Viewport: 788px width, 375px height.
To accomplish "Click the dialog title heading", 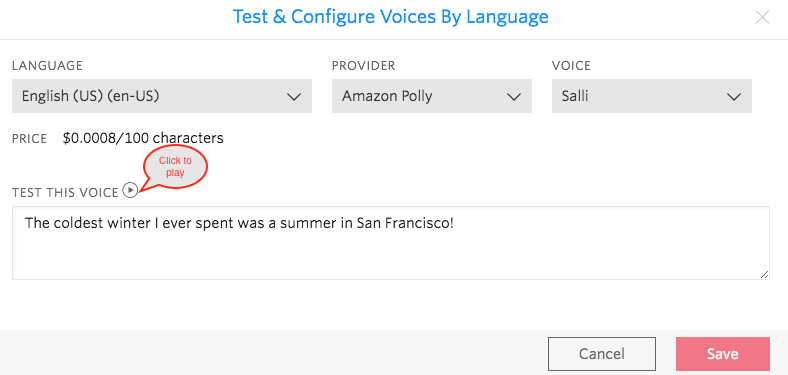I will tap(390, 17).
